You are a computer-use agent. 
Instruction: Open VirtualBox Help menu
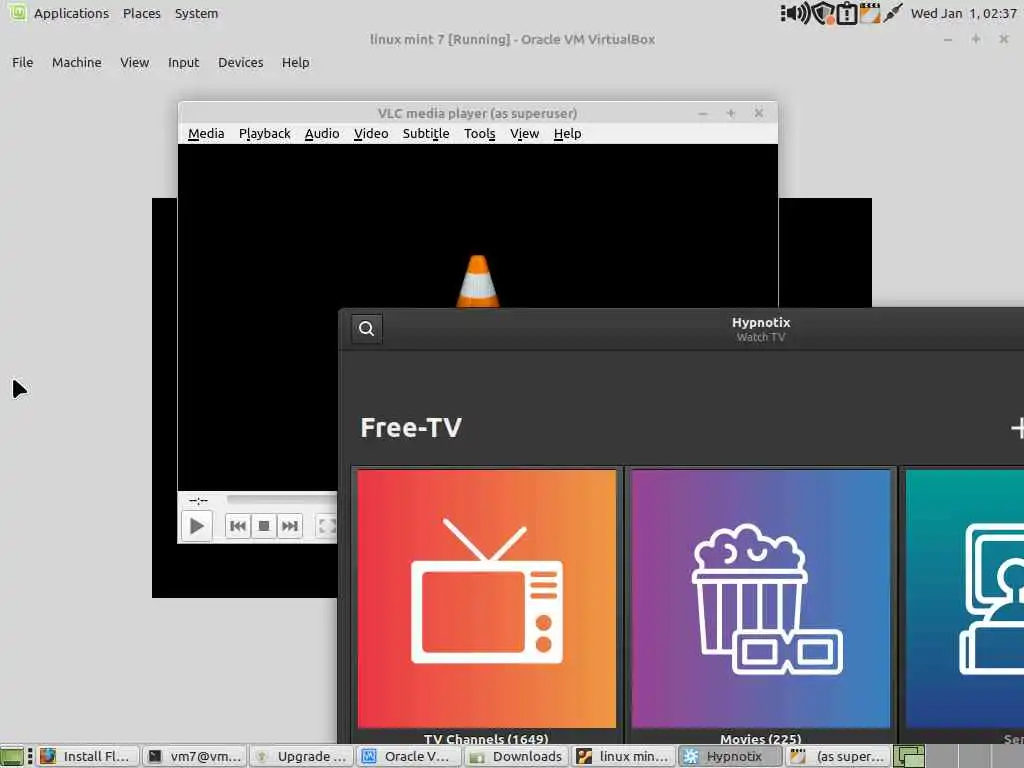pos(296,62)
